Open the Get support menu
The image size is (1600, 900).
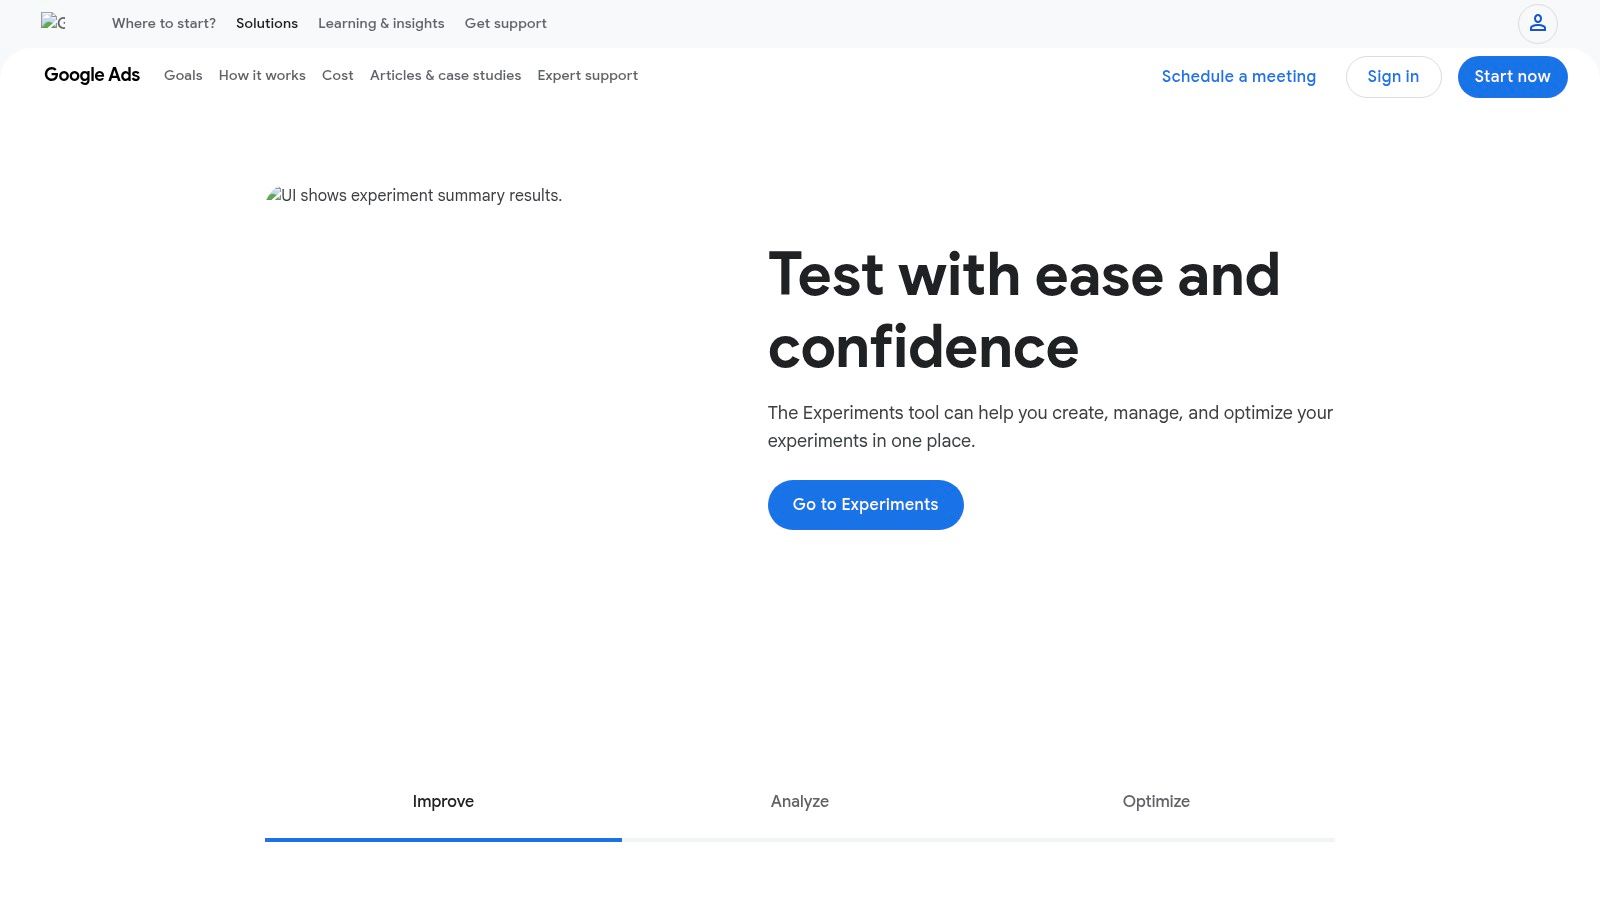coord(505,23)
